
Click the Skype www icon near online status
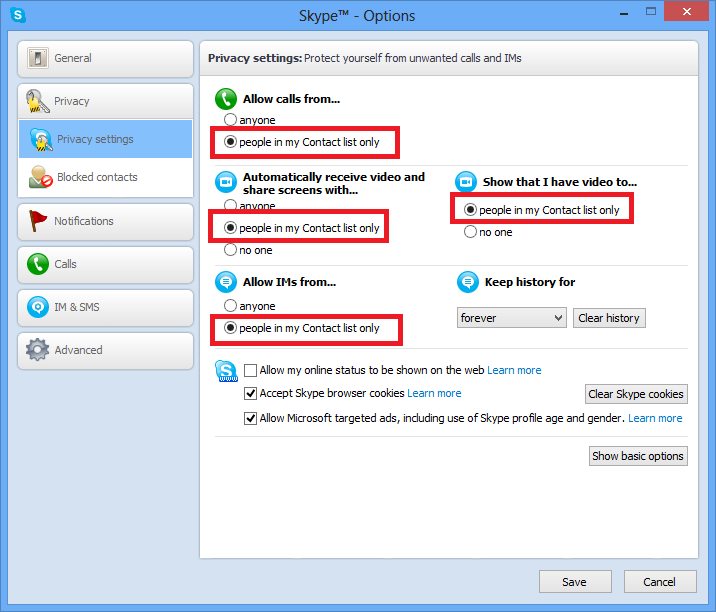point(226,371)
